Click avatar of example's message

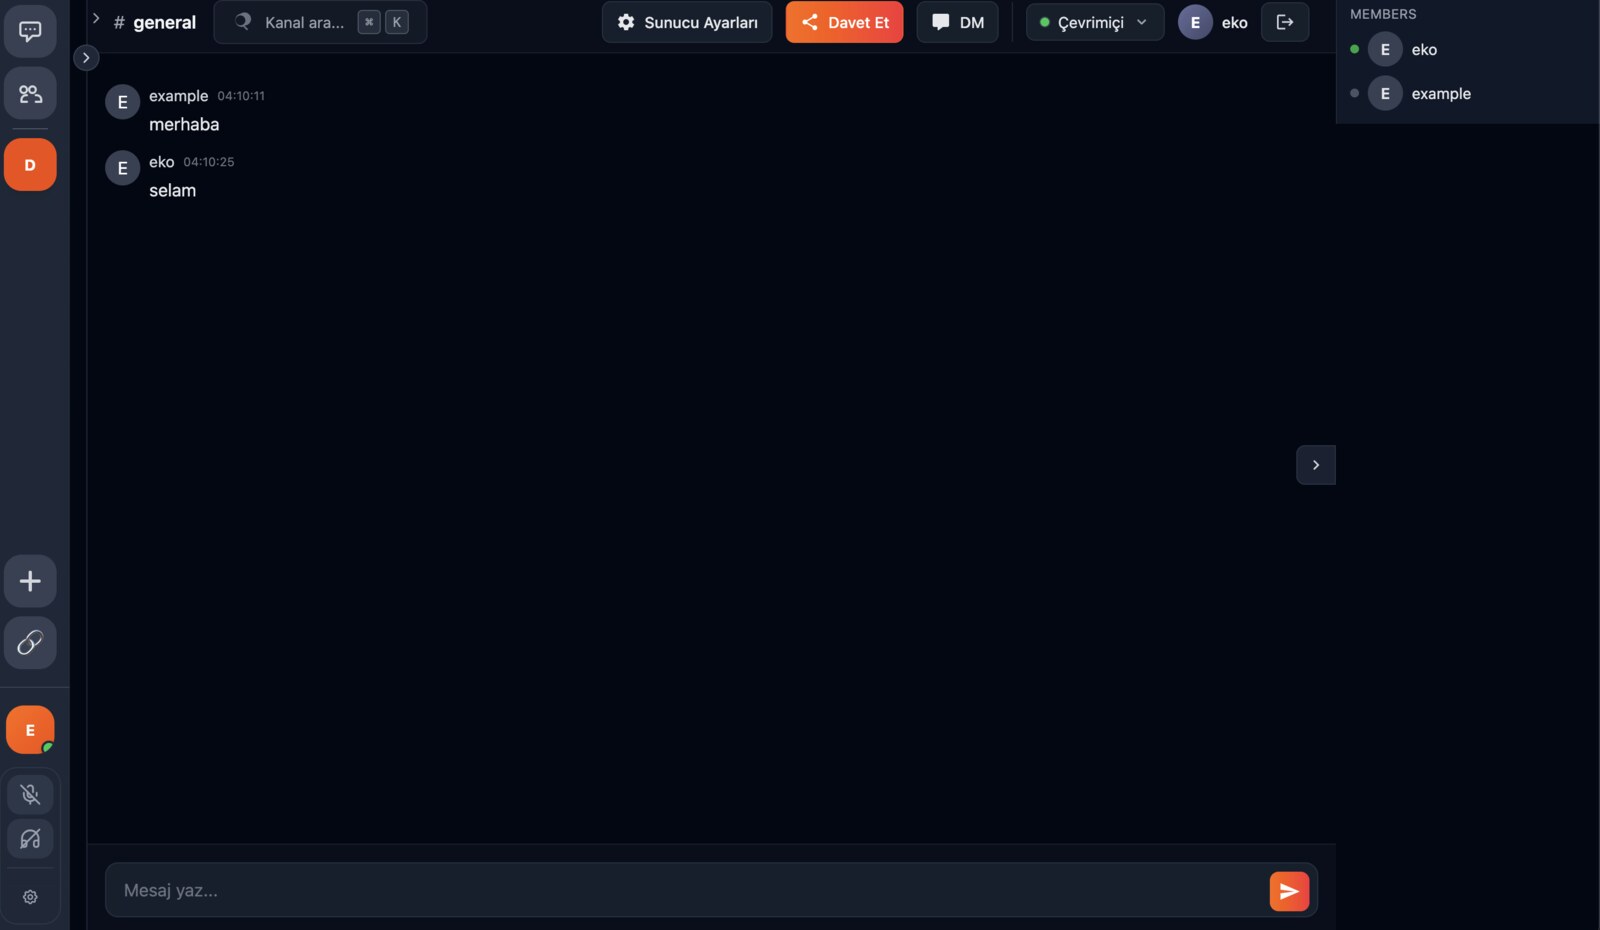(x=122, y=102)
